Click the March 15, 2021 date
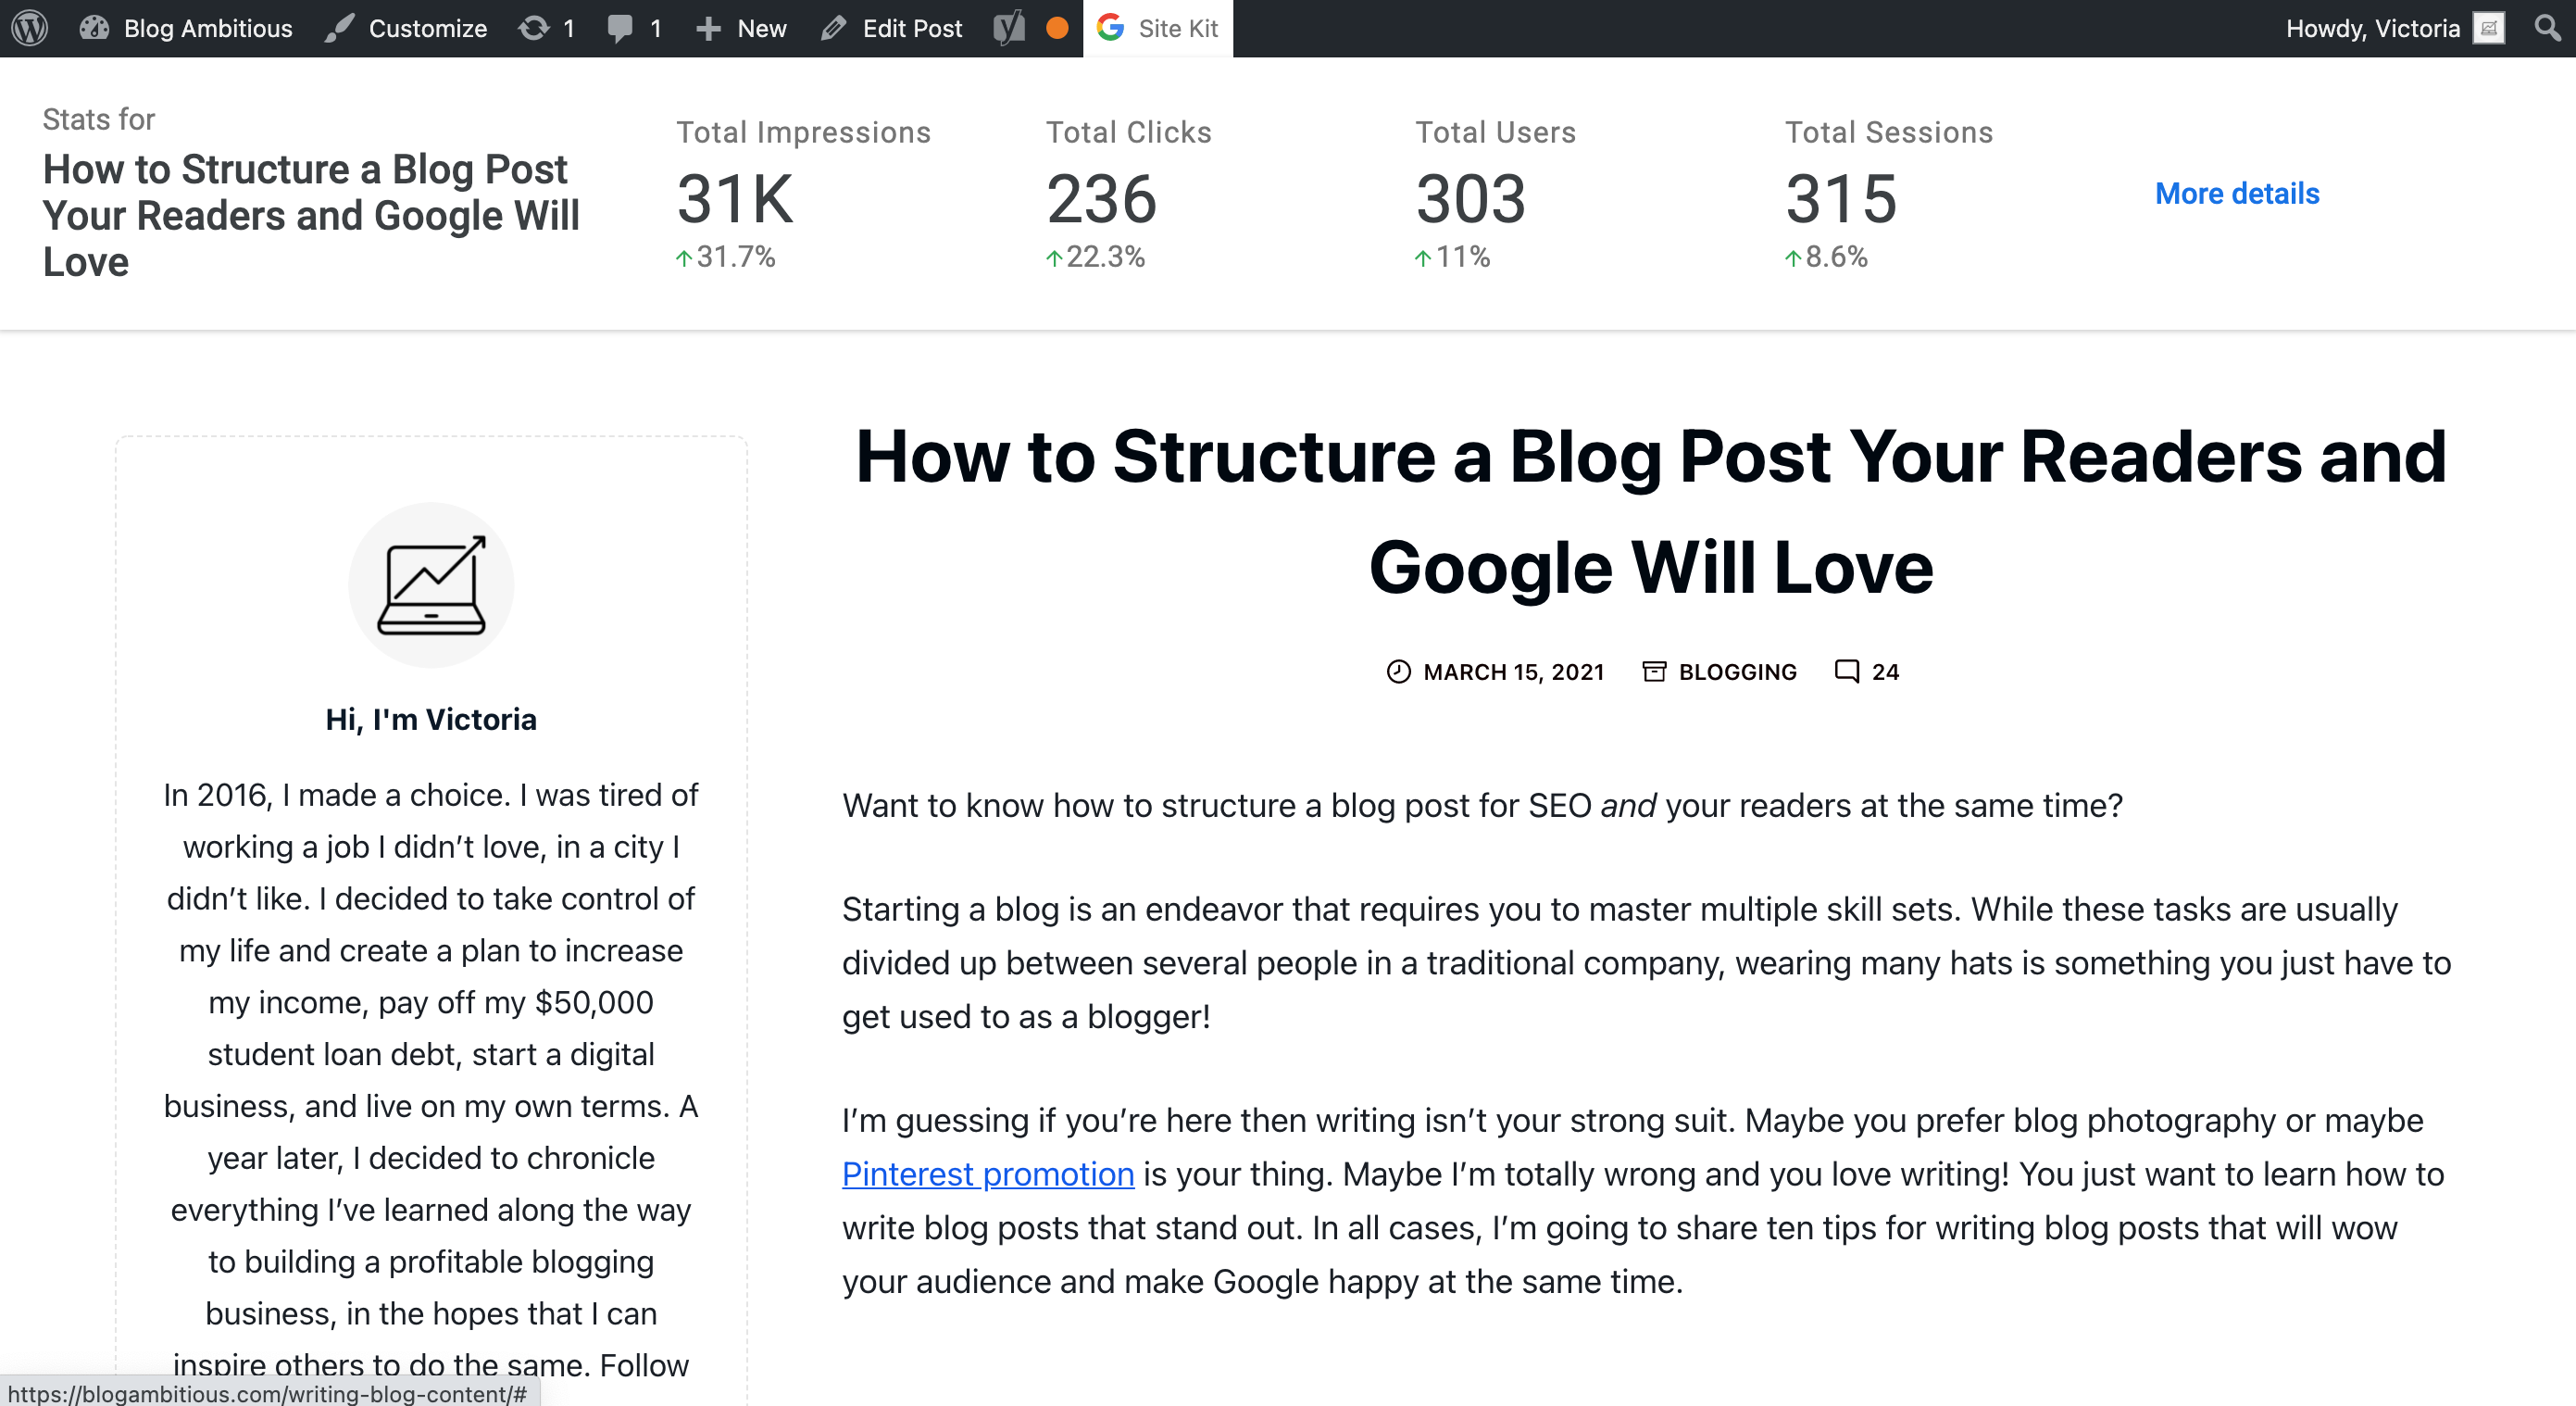This screenshot has height=1406, width=2576. coord(1513,672)
